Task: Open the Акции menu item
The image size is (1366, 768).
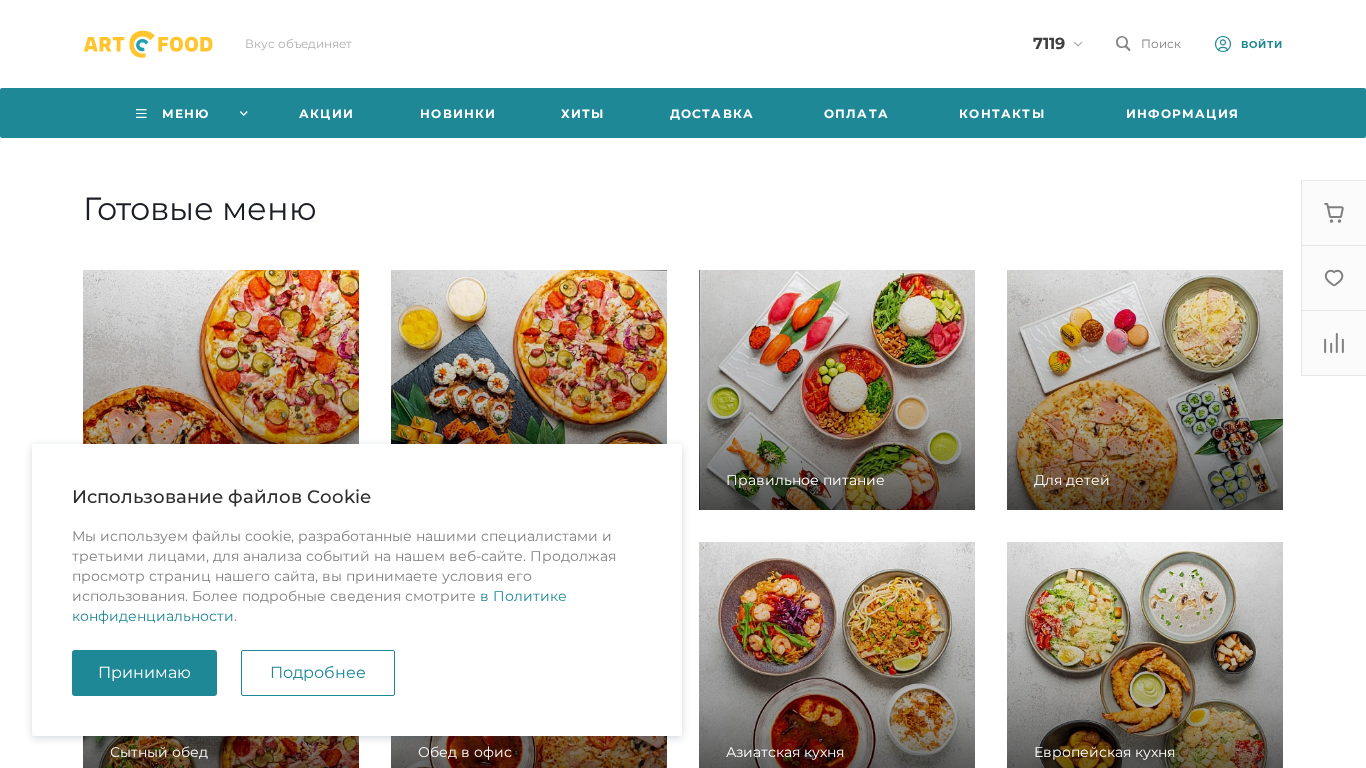Action: pyautogui.click(x=326, y=114)
